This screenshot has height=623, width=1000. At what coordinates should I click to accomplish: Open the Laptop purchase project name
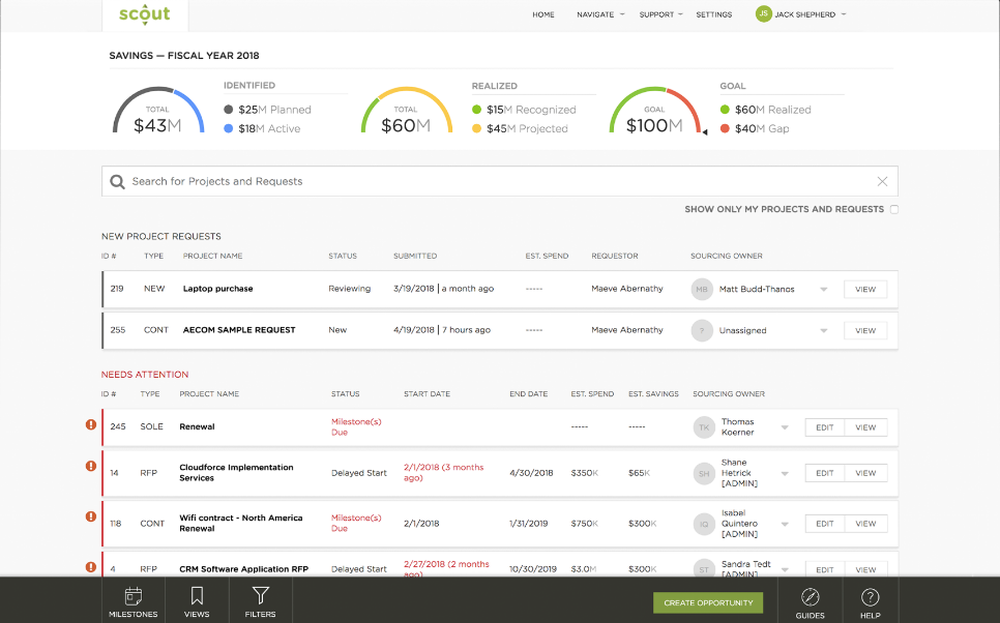pos(218,289)
